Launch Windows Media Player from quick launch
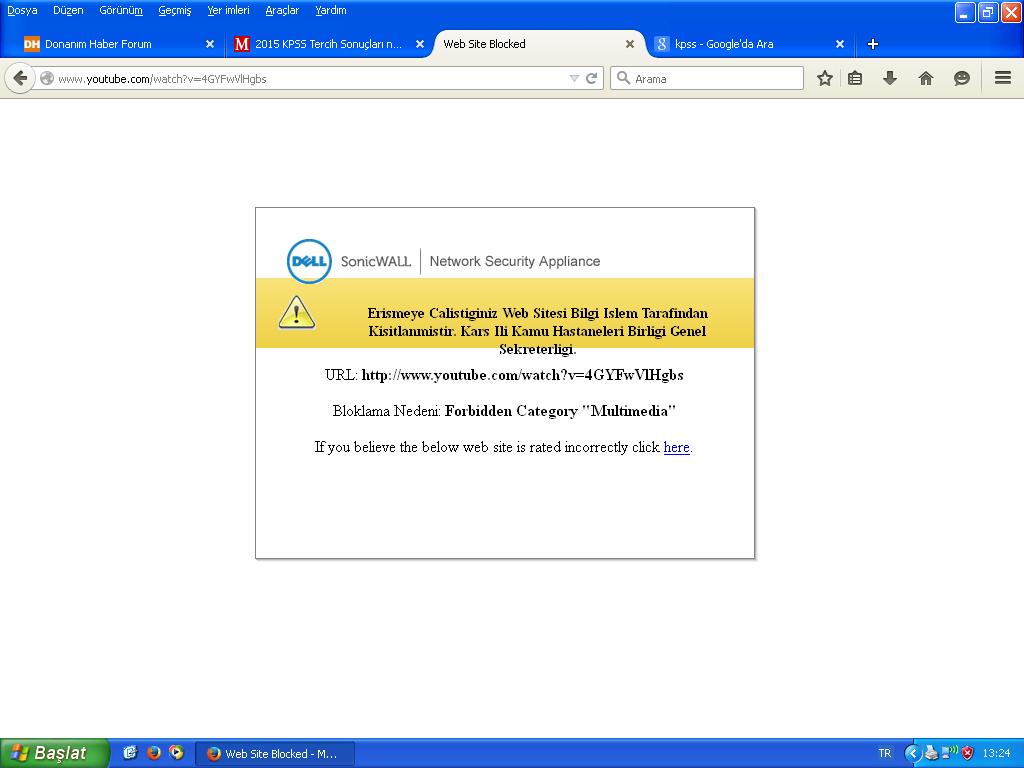Viewport: 1024px width, 768px height. point(176,752)
